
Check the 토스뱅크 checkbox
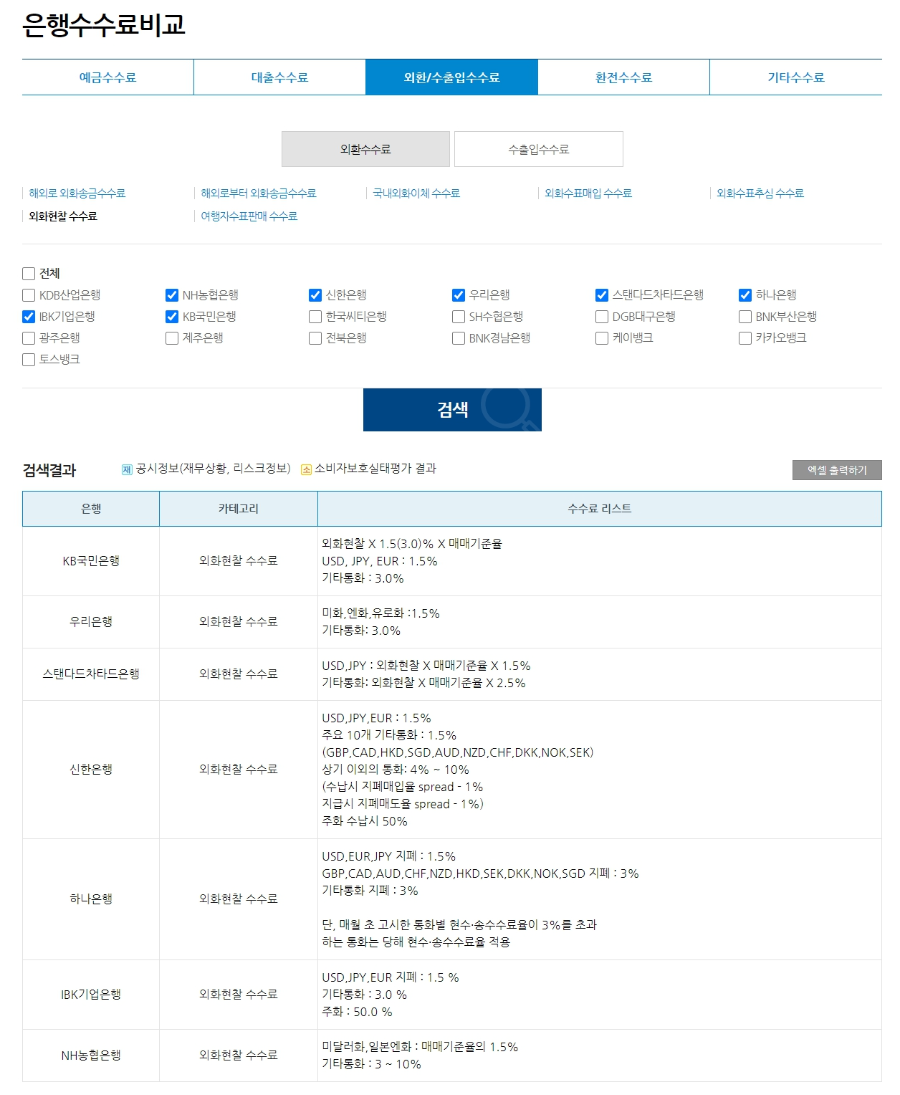click(x=29, y=359)
